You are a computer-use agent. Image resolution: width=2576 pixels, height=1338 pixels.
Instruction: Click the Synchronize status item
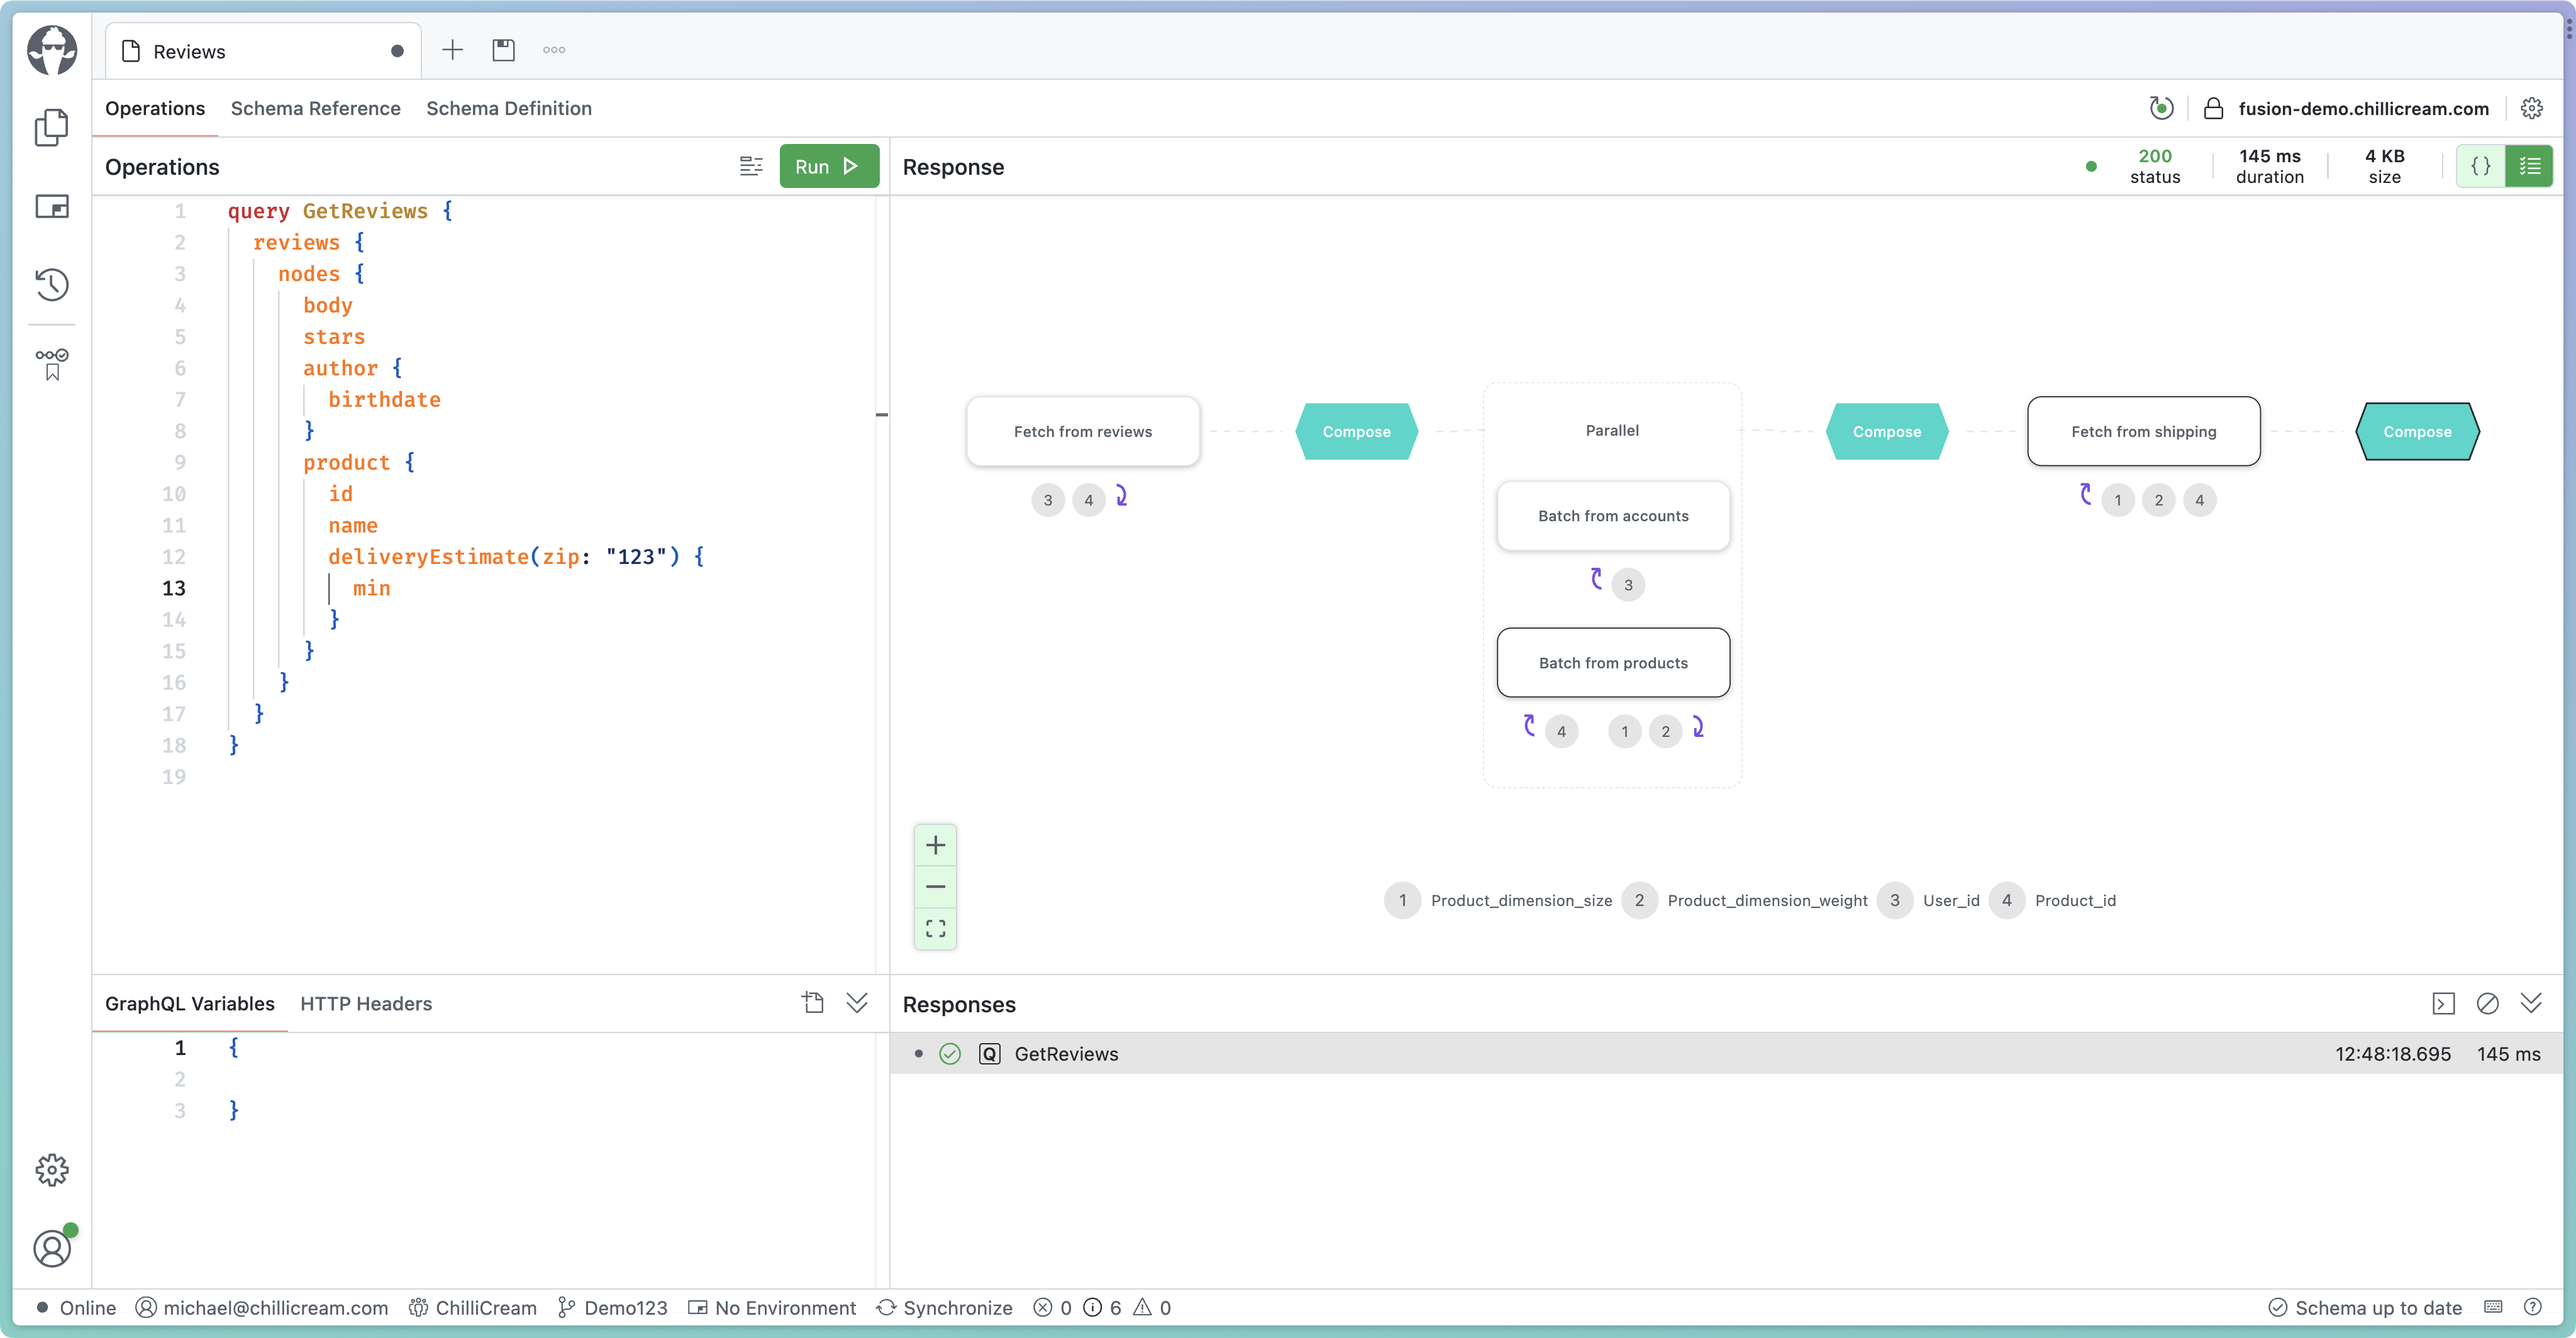click(944, 1308)
